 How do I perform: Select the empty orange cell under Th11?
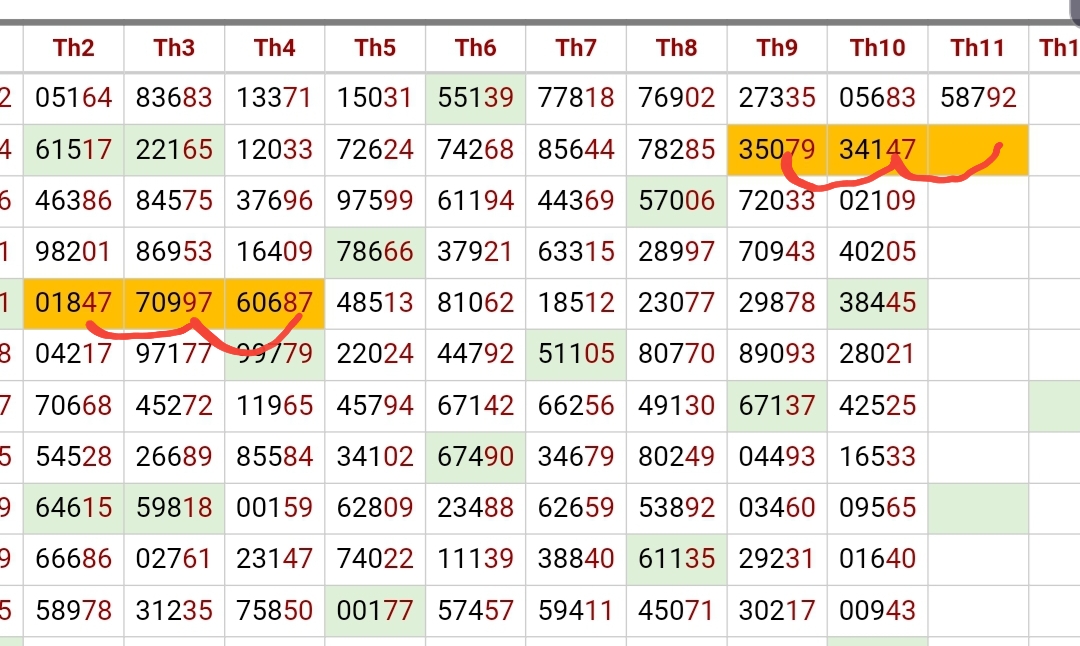point(977,150)
